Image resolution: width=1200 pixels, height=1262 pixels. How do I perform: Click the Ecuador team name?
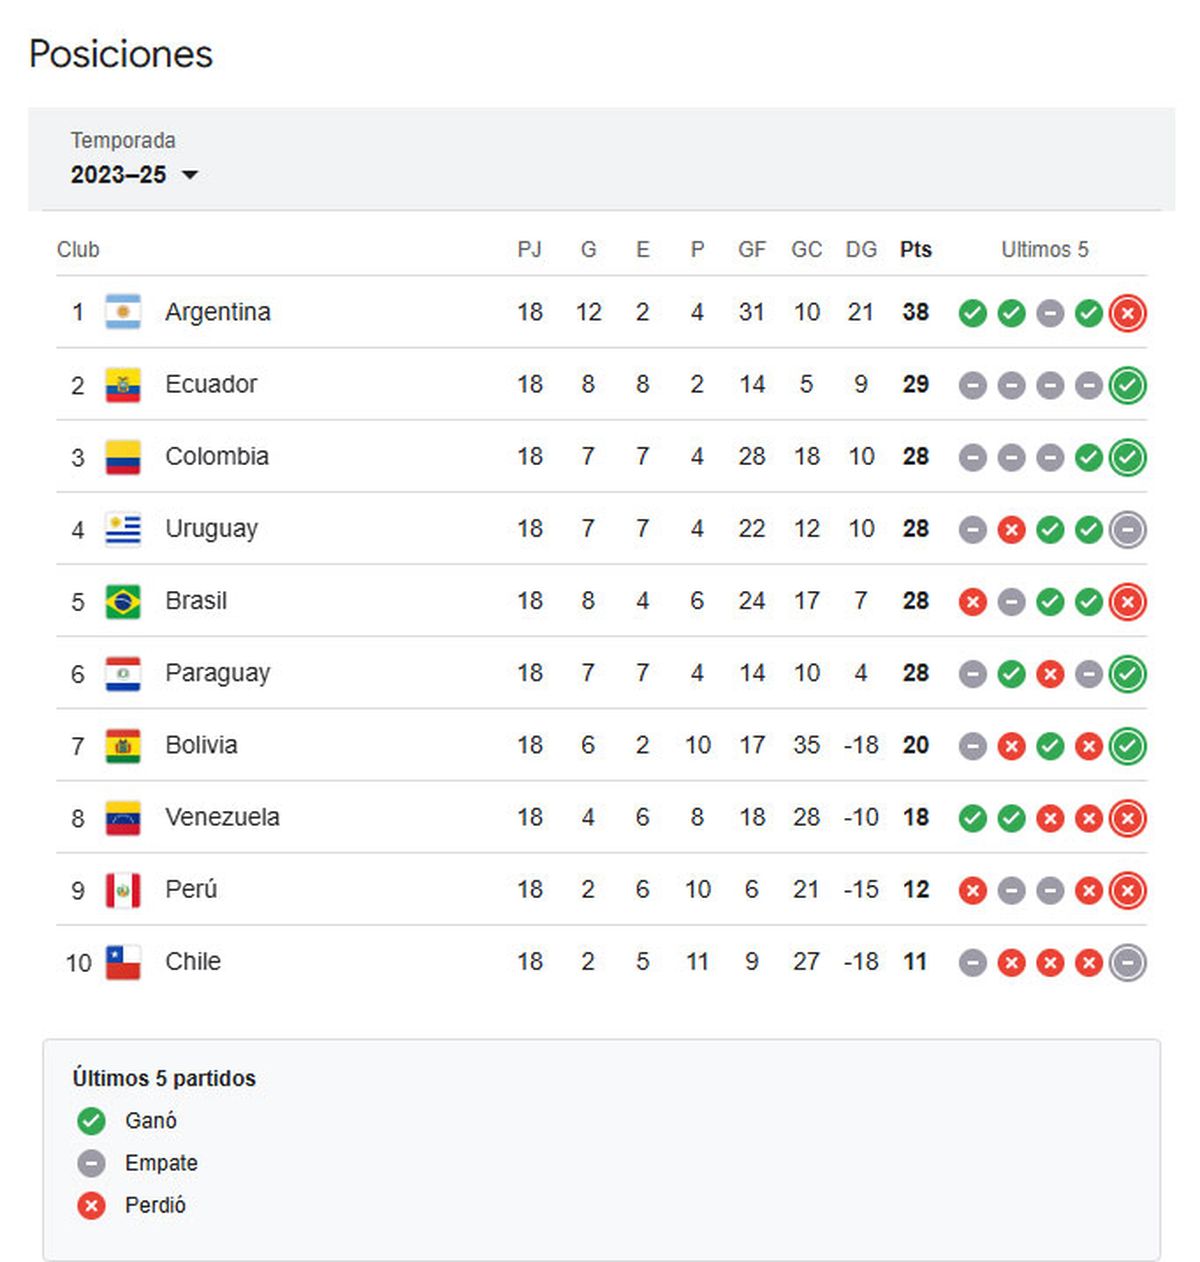[211, 384]
